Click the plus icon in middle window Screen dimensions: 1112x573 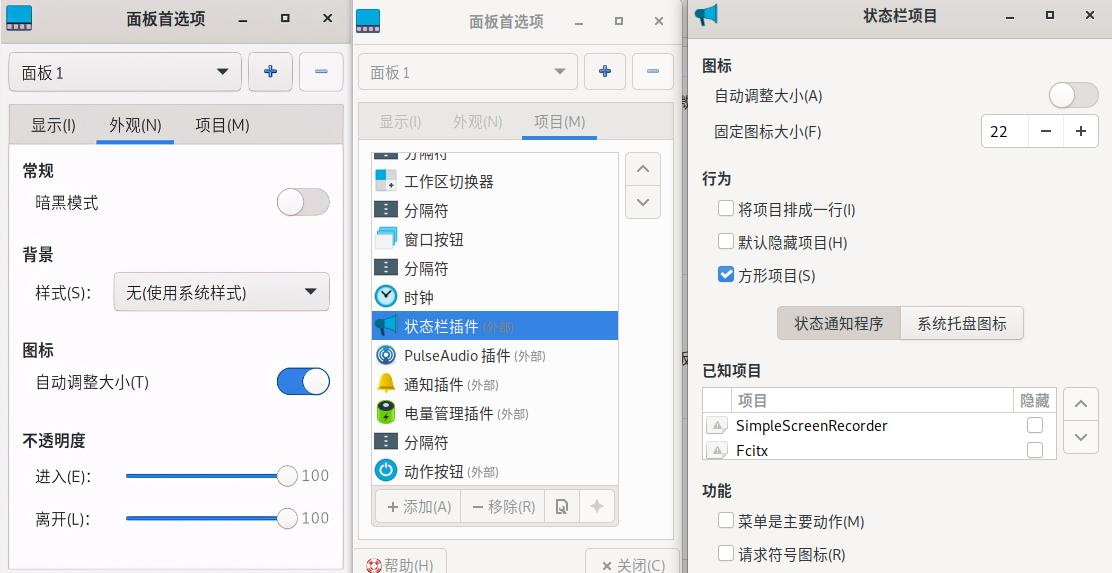pyautogui.click(x=605, y=72)
